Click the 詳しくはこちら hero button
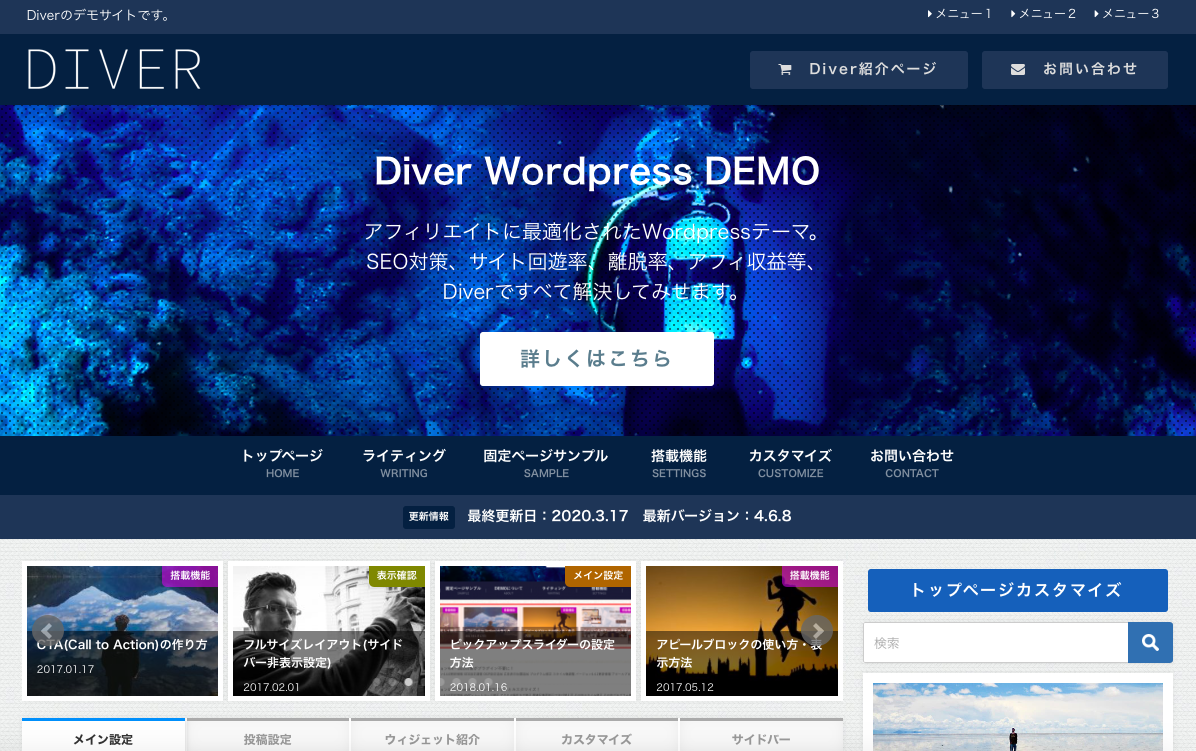The width and height of the screenshot is (1196, 751). (596, 358)
